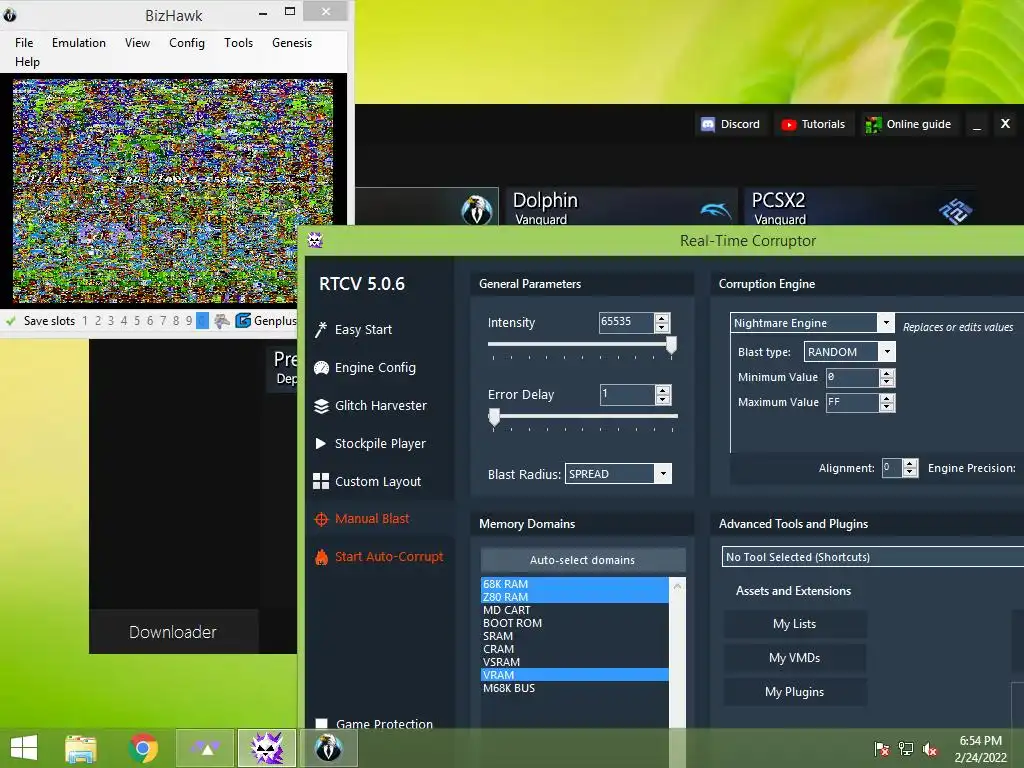
Task: Click the Start Auto-Corrupt flame icon
Action: [321, 557]
